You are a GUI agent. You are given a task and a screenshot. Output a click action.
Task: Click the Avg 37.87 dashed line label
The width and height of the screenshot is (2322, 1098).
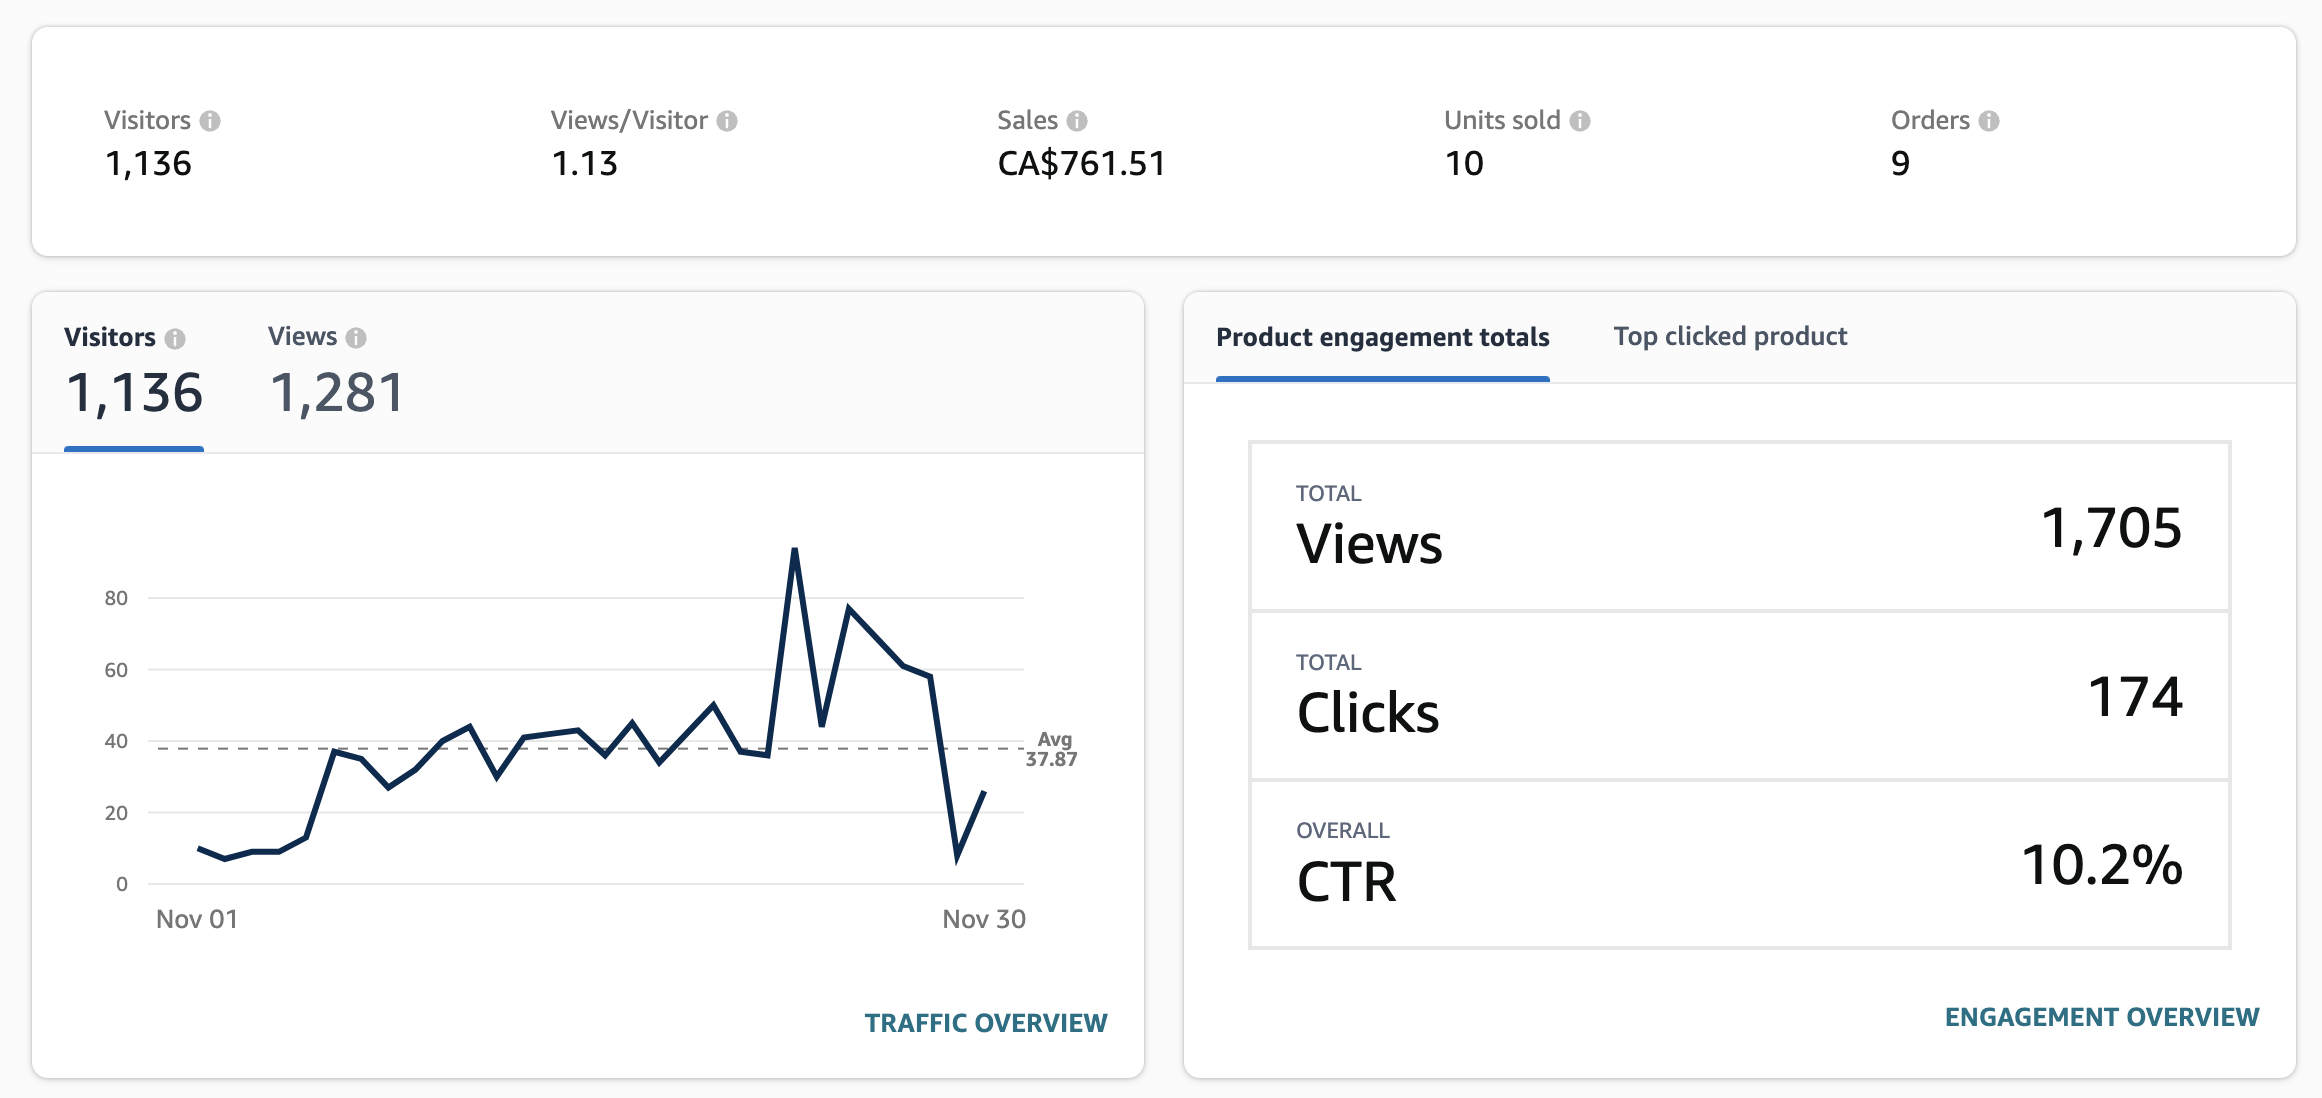1050,750
